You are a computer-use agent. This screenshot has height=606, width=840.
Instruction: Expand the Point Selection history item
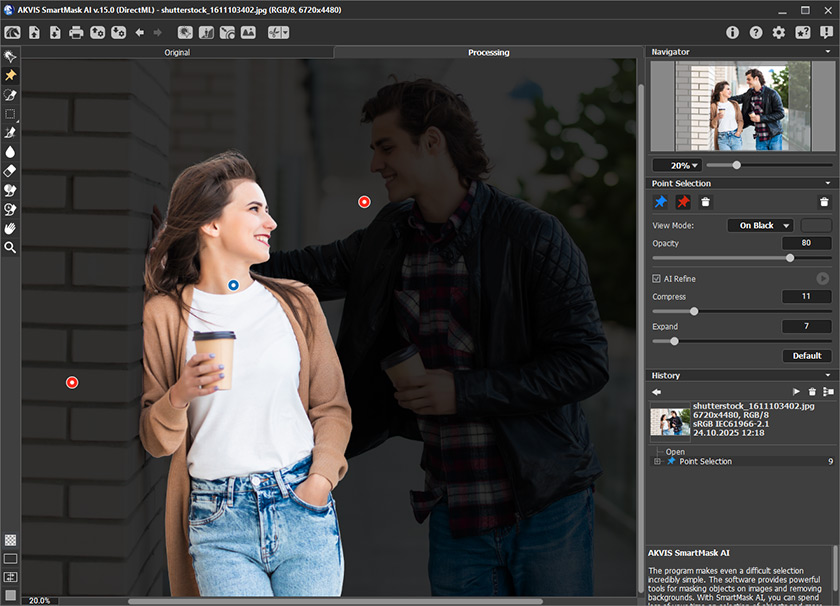pyautogui.click(x=657, y=461)
